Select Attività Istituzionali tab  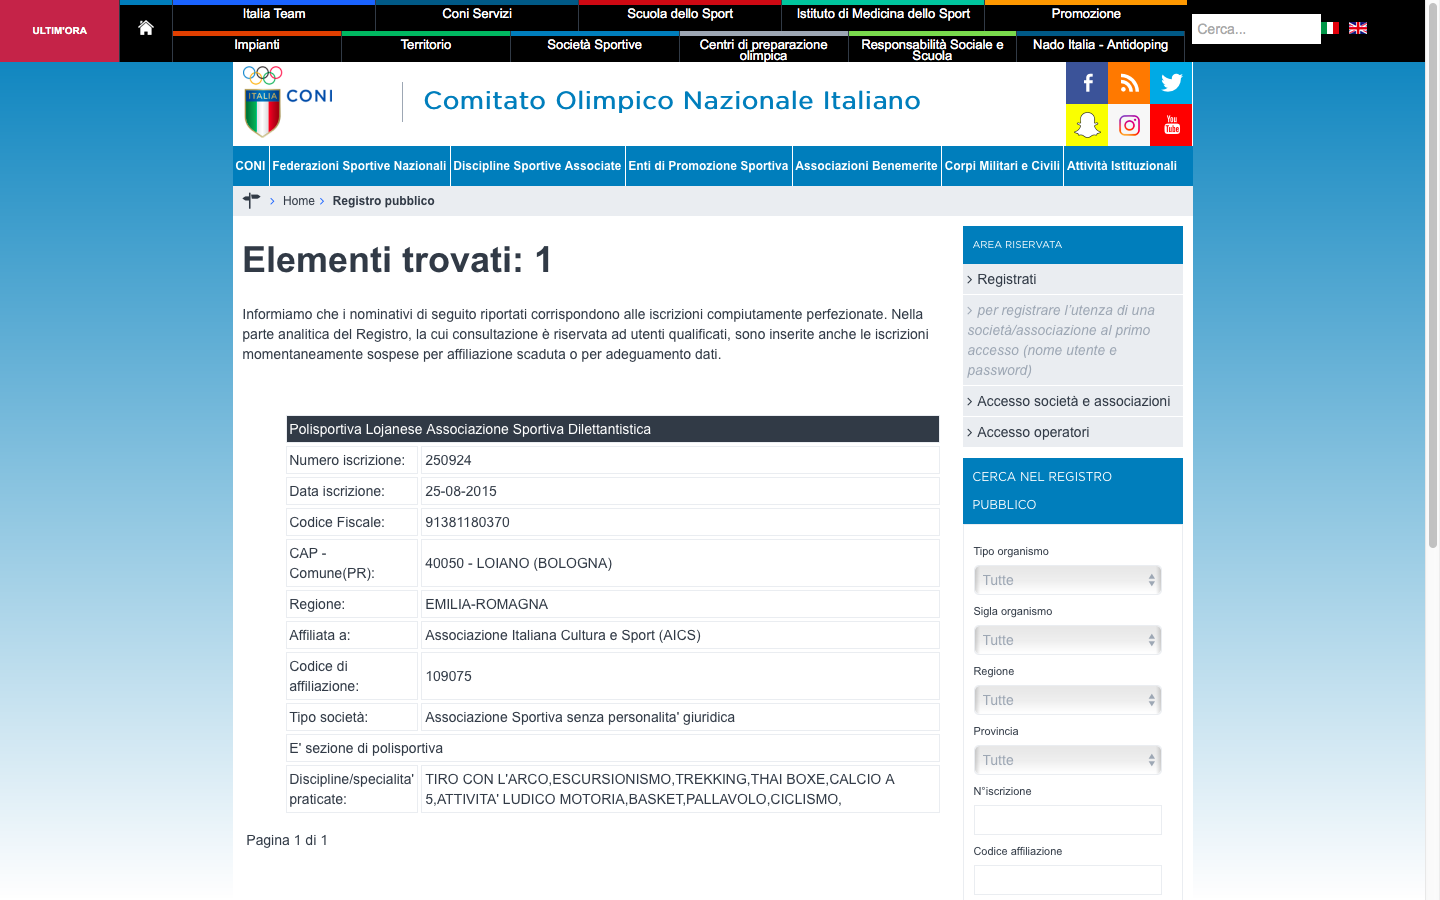point(1122,166)
